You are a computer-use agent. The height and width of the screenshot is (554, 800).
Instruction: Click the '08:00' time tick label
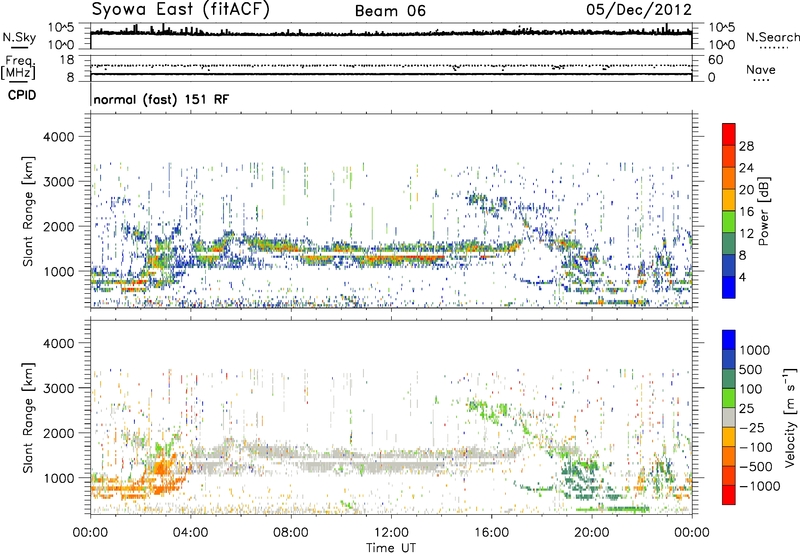[x=290, y=533]
